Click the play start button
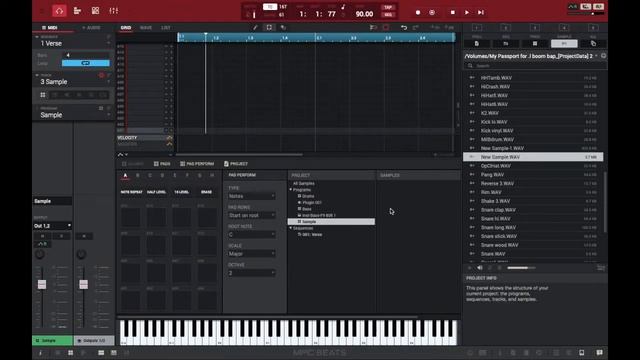The height and width of the screenshot is (360, 640). pyautogui.click(x=481, y=13)
